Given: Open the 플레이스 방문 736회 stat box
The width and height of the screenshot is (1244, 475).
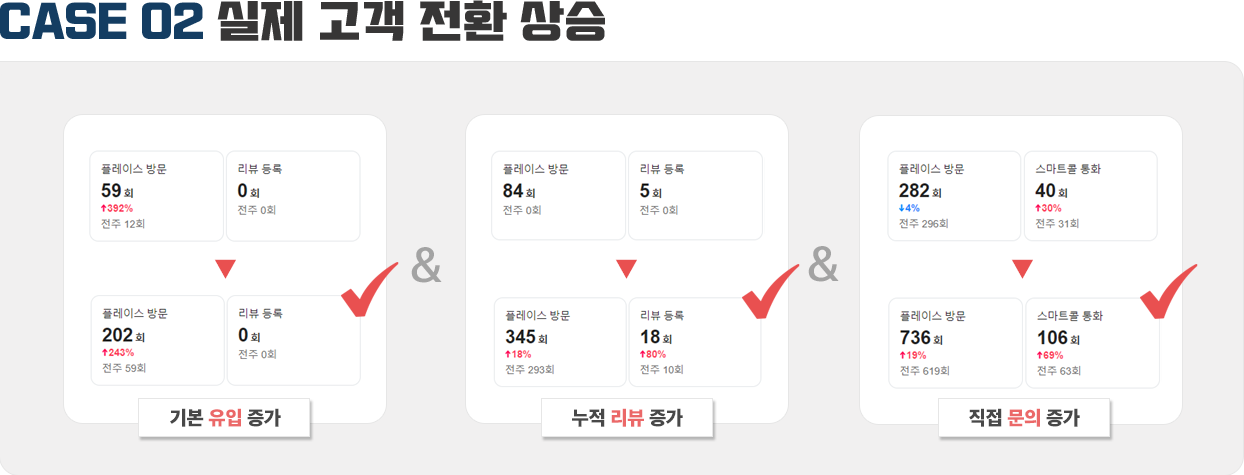Looking at the screenshot, I should (x=957, y=342).
